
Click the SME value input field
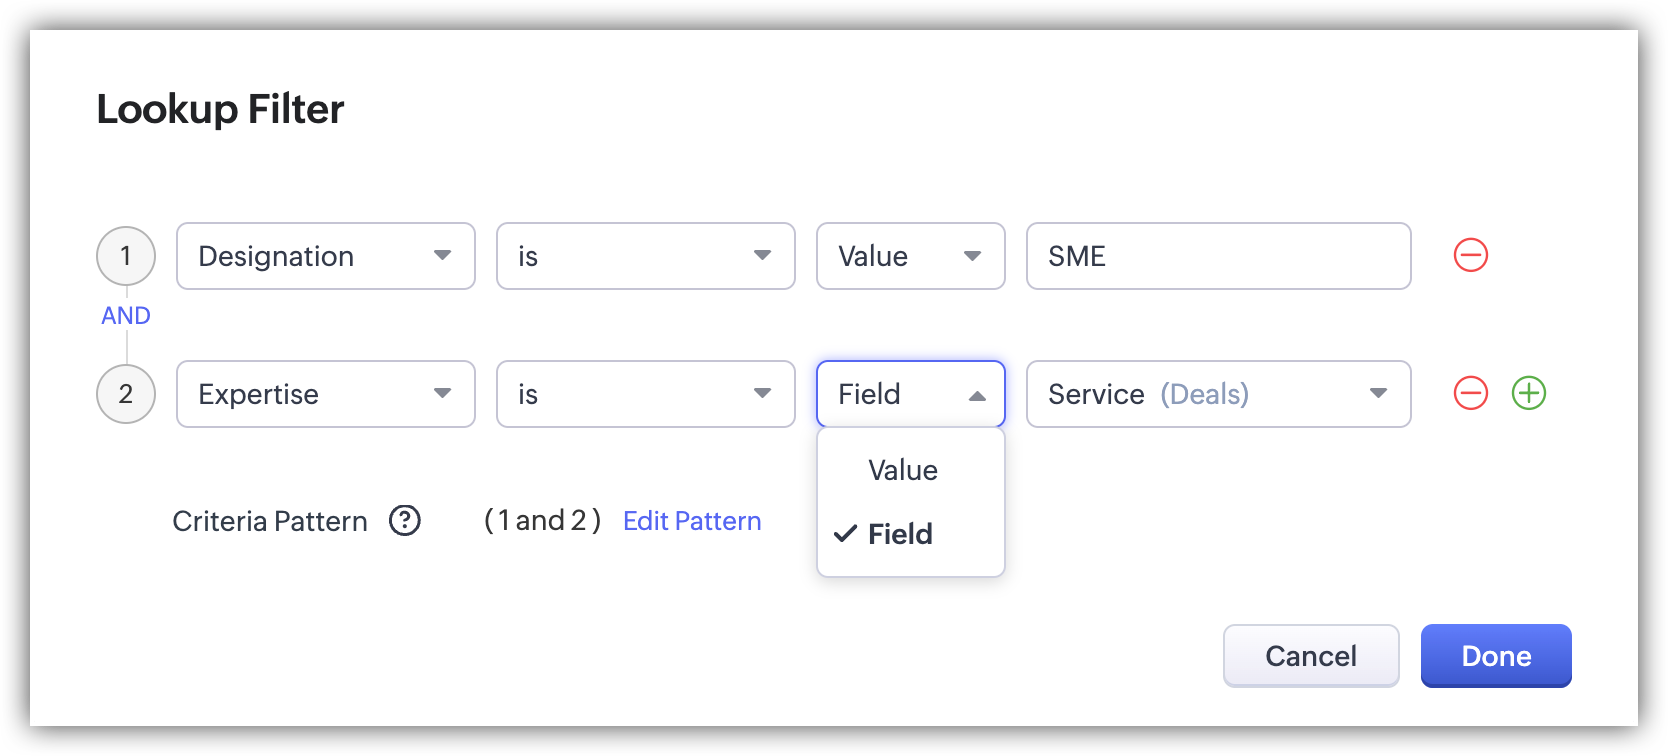[1218, 256]
